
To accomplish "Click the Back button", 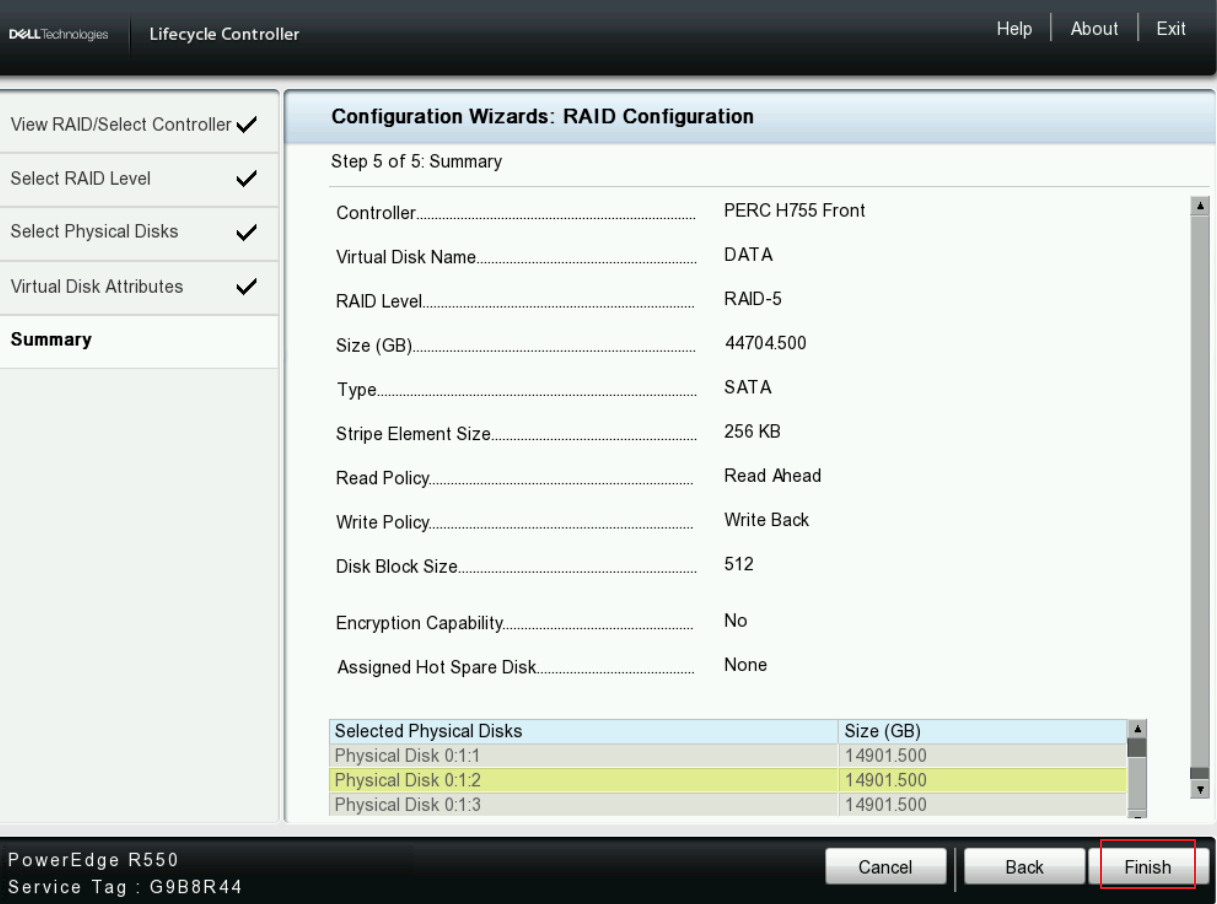I will point(1024,867).
